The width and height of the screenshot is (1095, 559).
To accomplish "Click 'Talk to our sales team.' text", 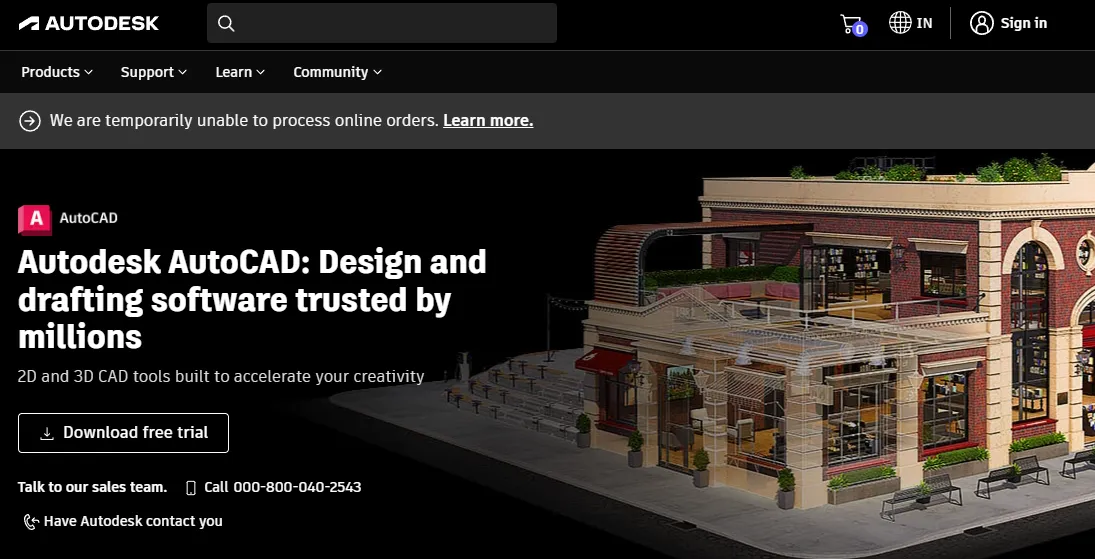I will [x=92, y=487].
